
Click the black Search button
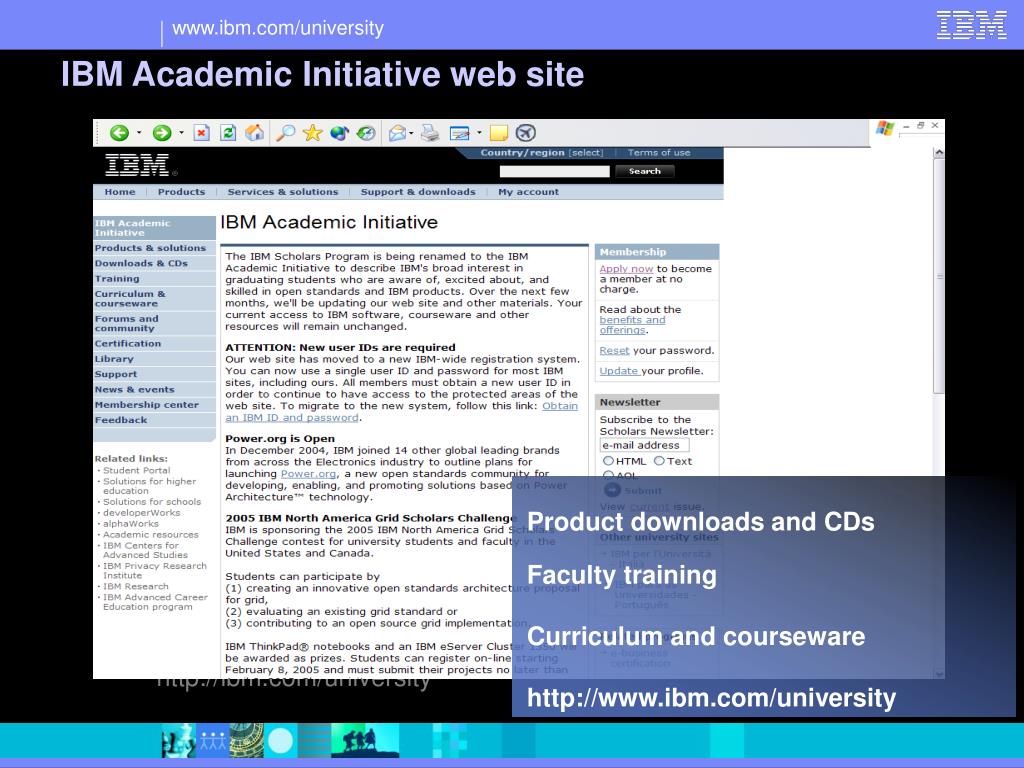(x=645, y=171)
